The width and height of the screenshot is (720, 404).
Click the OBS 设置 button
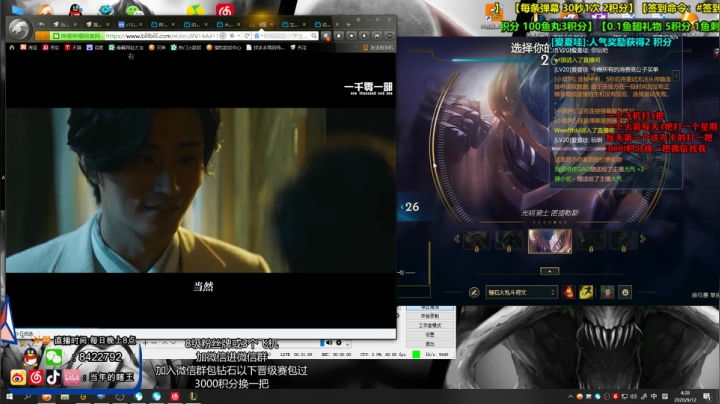click(430, 334)
